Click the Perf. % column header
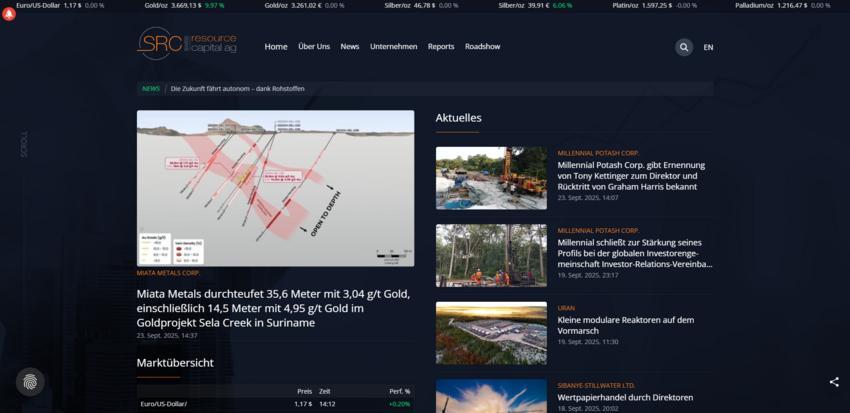The width and height of the screenshot is (850, 413). [400, 391]
